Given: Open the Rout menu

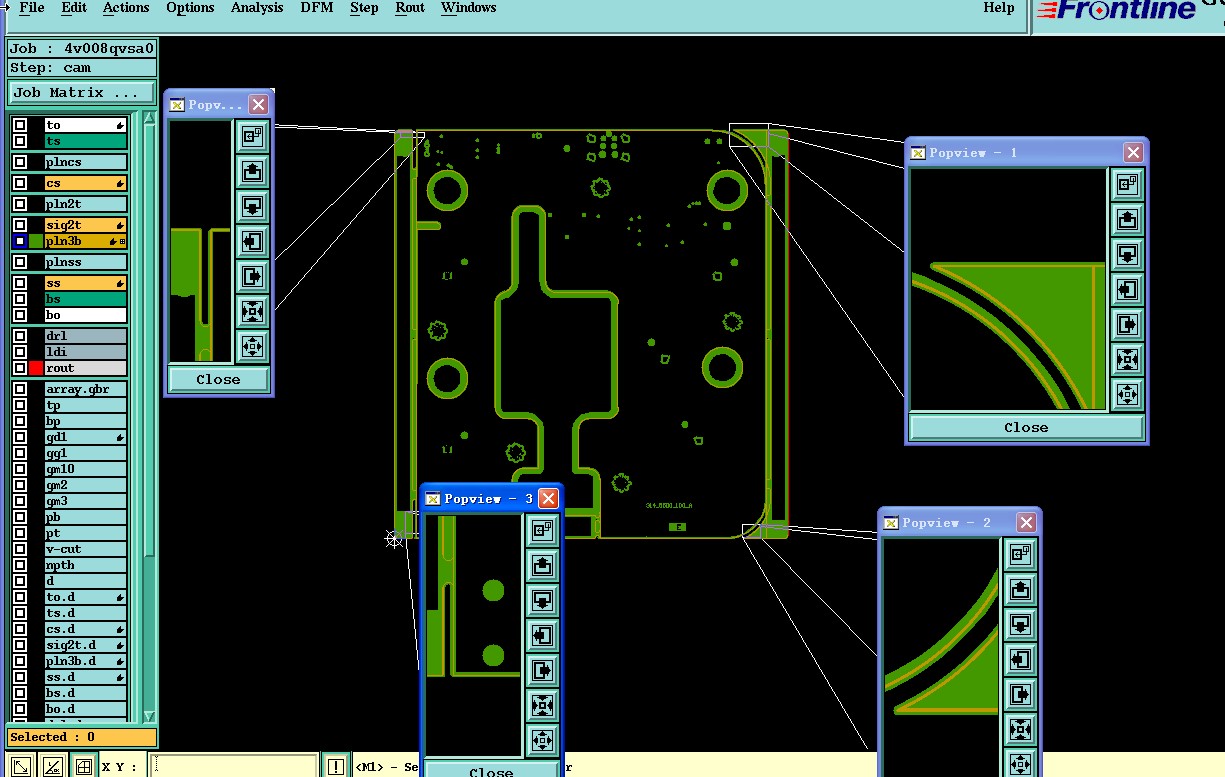Looking at the screenshot, I should click(x=410, y=8).
